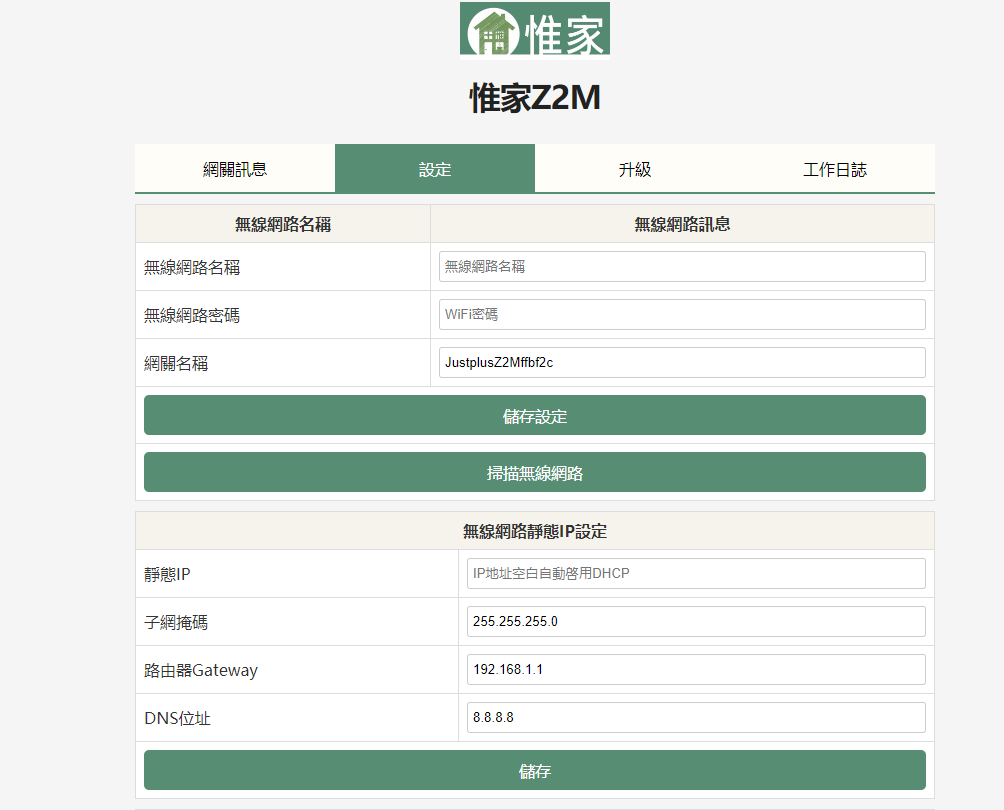The height and width of the screenshot is (810, 1004).
Task: Click the 無線網路訊息 column header
Action: click(682, 224)
